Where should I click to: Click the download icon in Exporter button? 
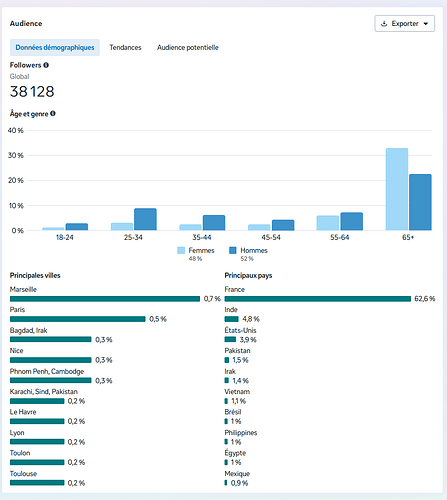384,24
